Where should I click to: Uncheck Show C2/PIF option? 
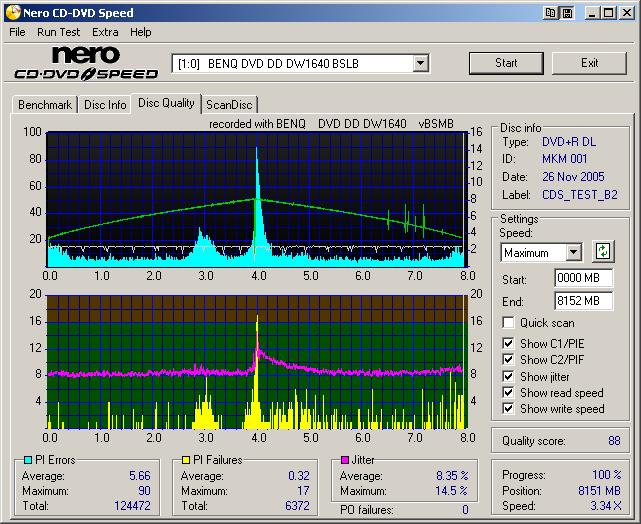click(x=508, y=359)
